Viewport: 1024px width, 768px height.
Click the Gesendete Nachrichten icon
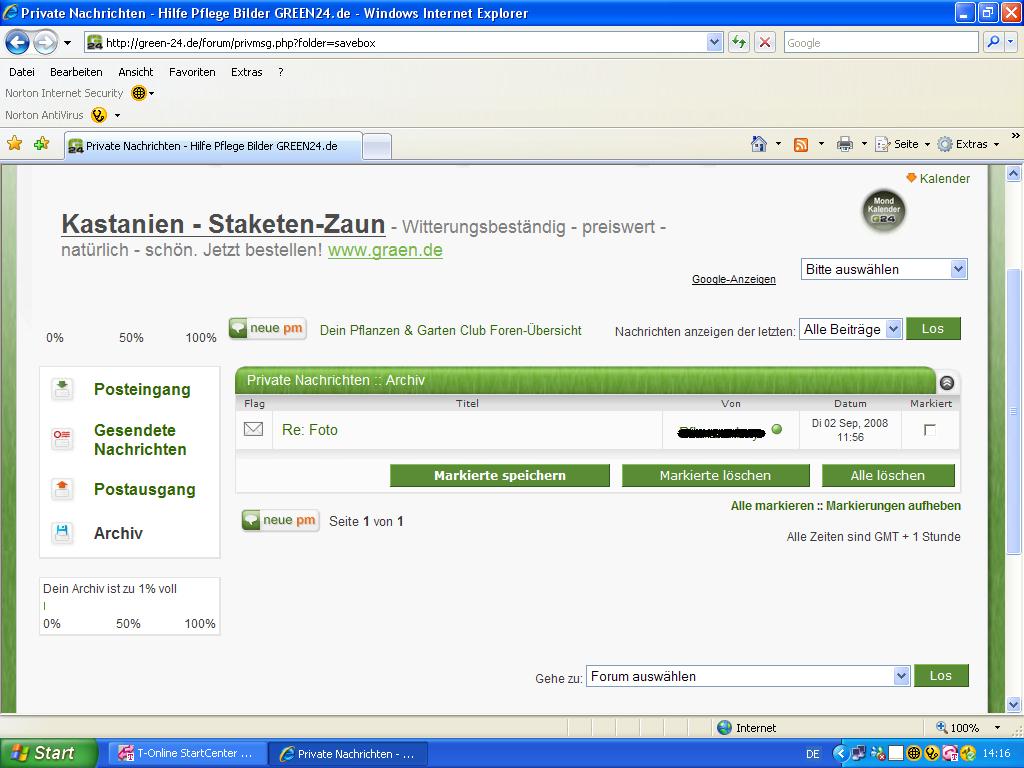(62, 439)
